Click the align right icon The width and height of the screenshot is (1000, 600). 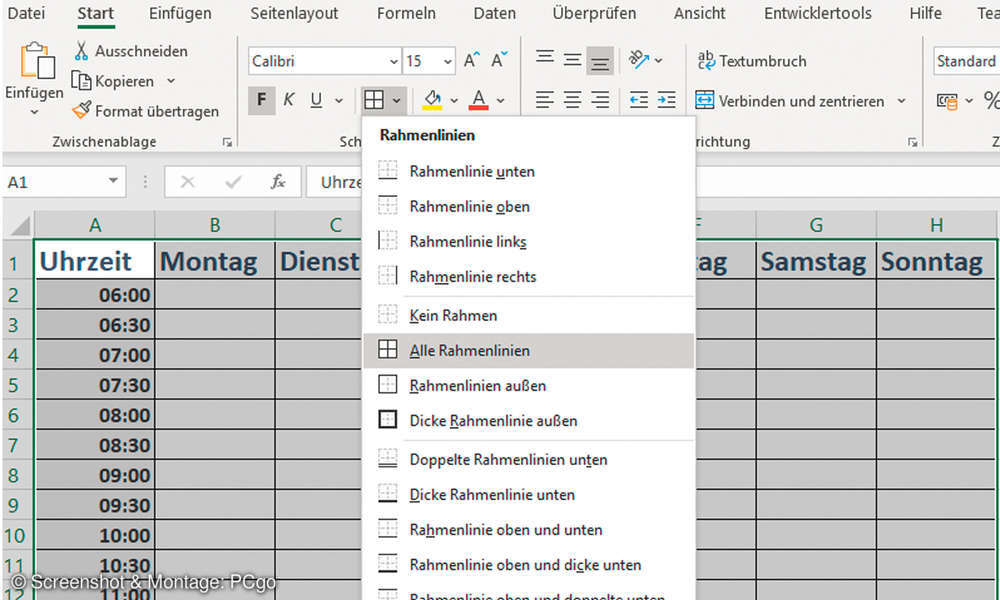(599, 100)
